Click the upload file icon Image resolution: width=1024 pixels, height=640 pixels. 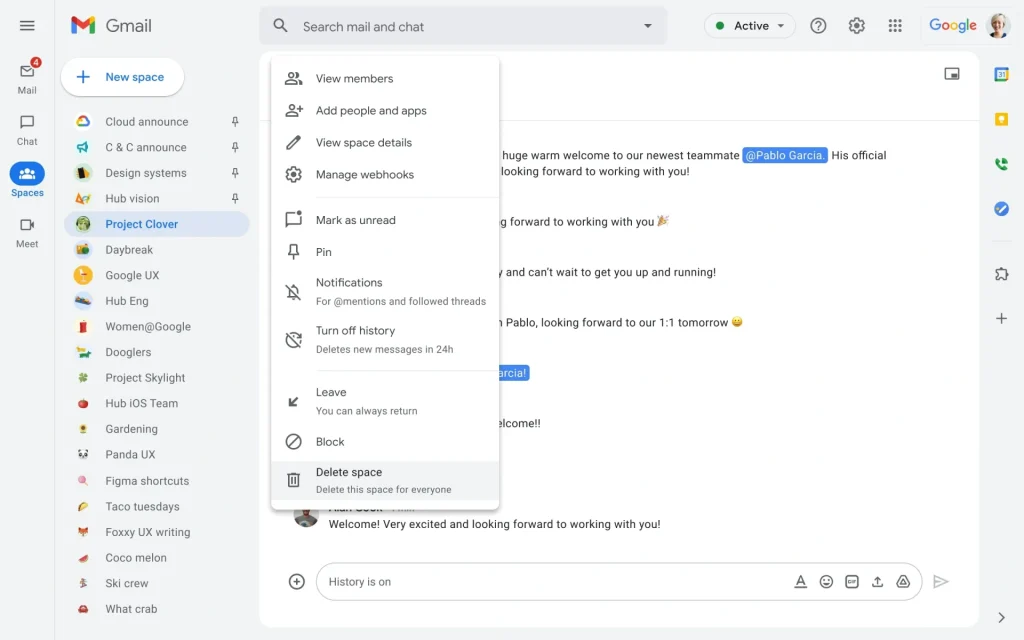(x=878, y=582)
